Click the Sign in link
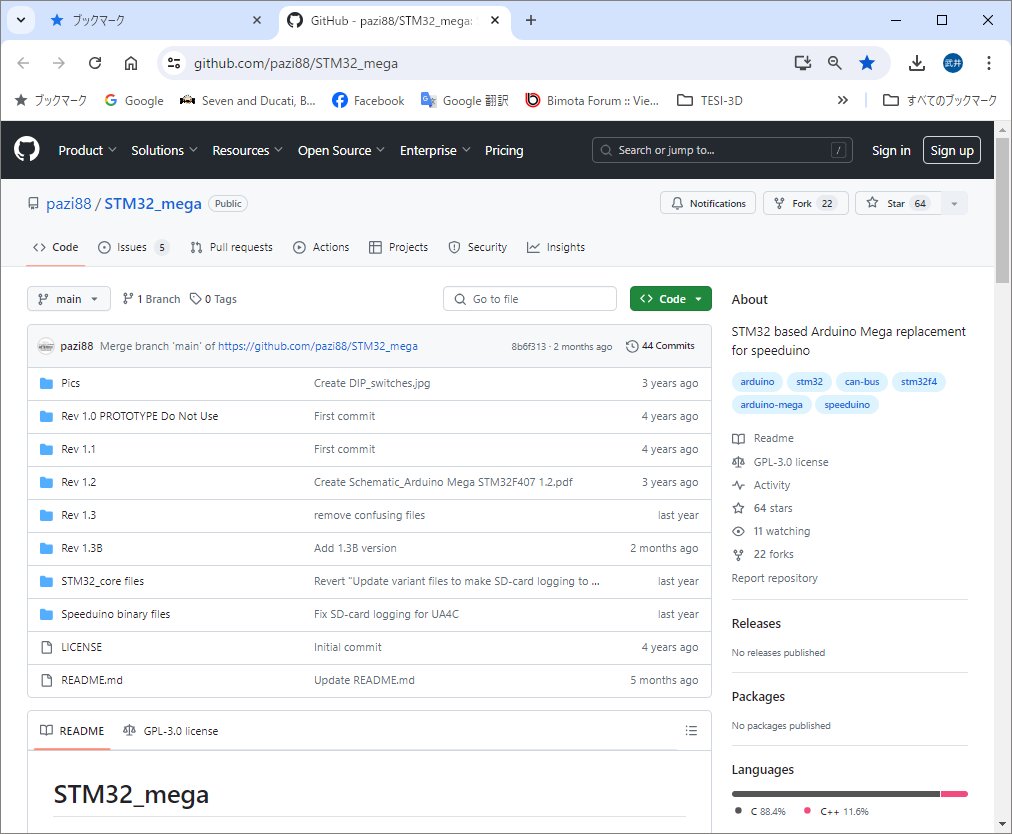The width and height of the screenshot is (1012, 834). coord(891,150)
